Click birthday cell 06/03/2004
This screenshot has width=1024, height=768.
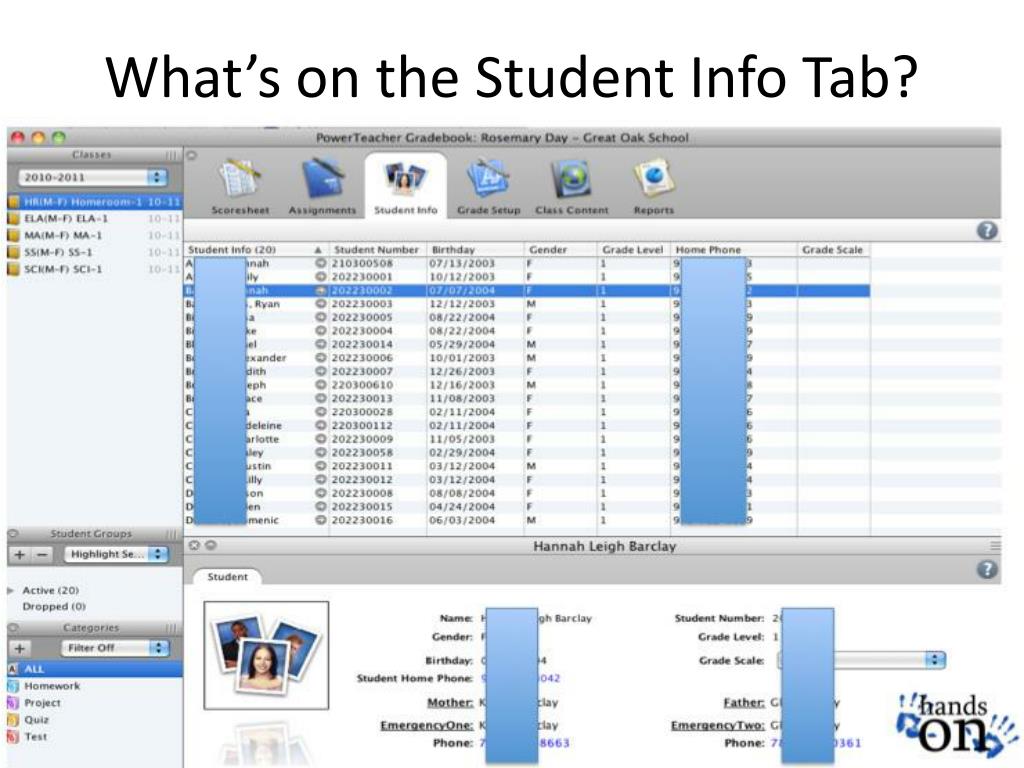pyautogui.click(x=462, y=520)
